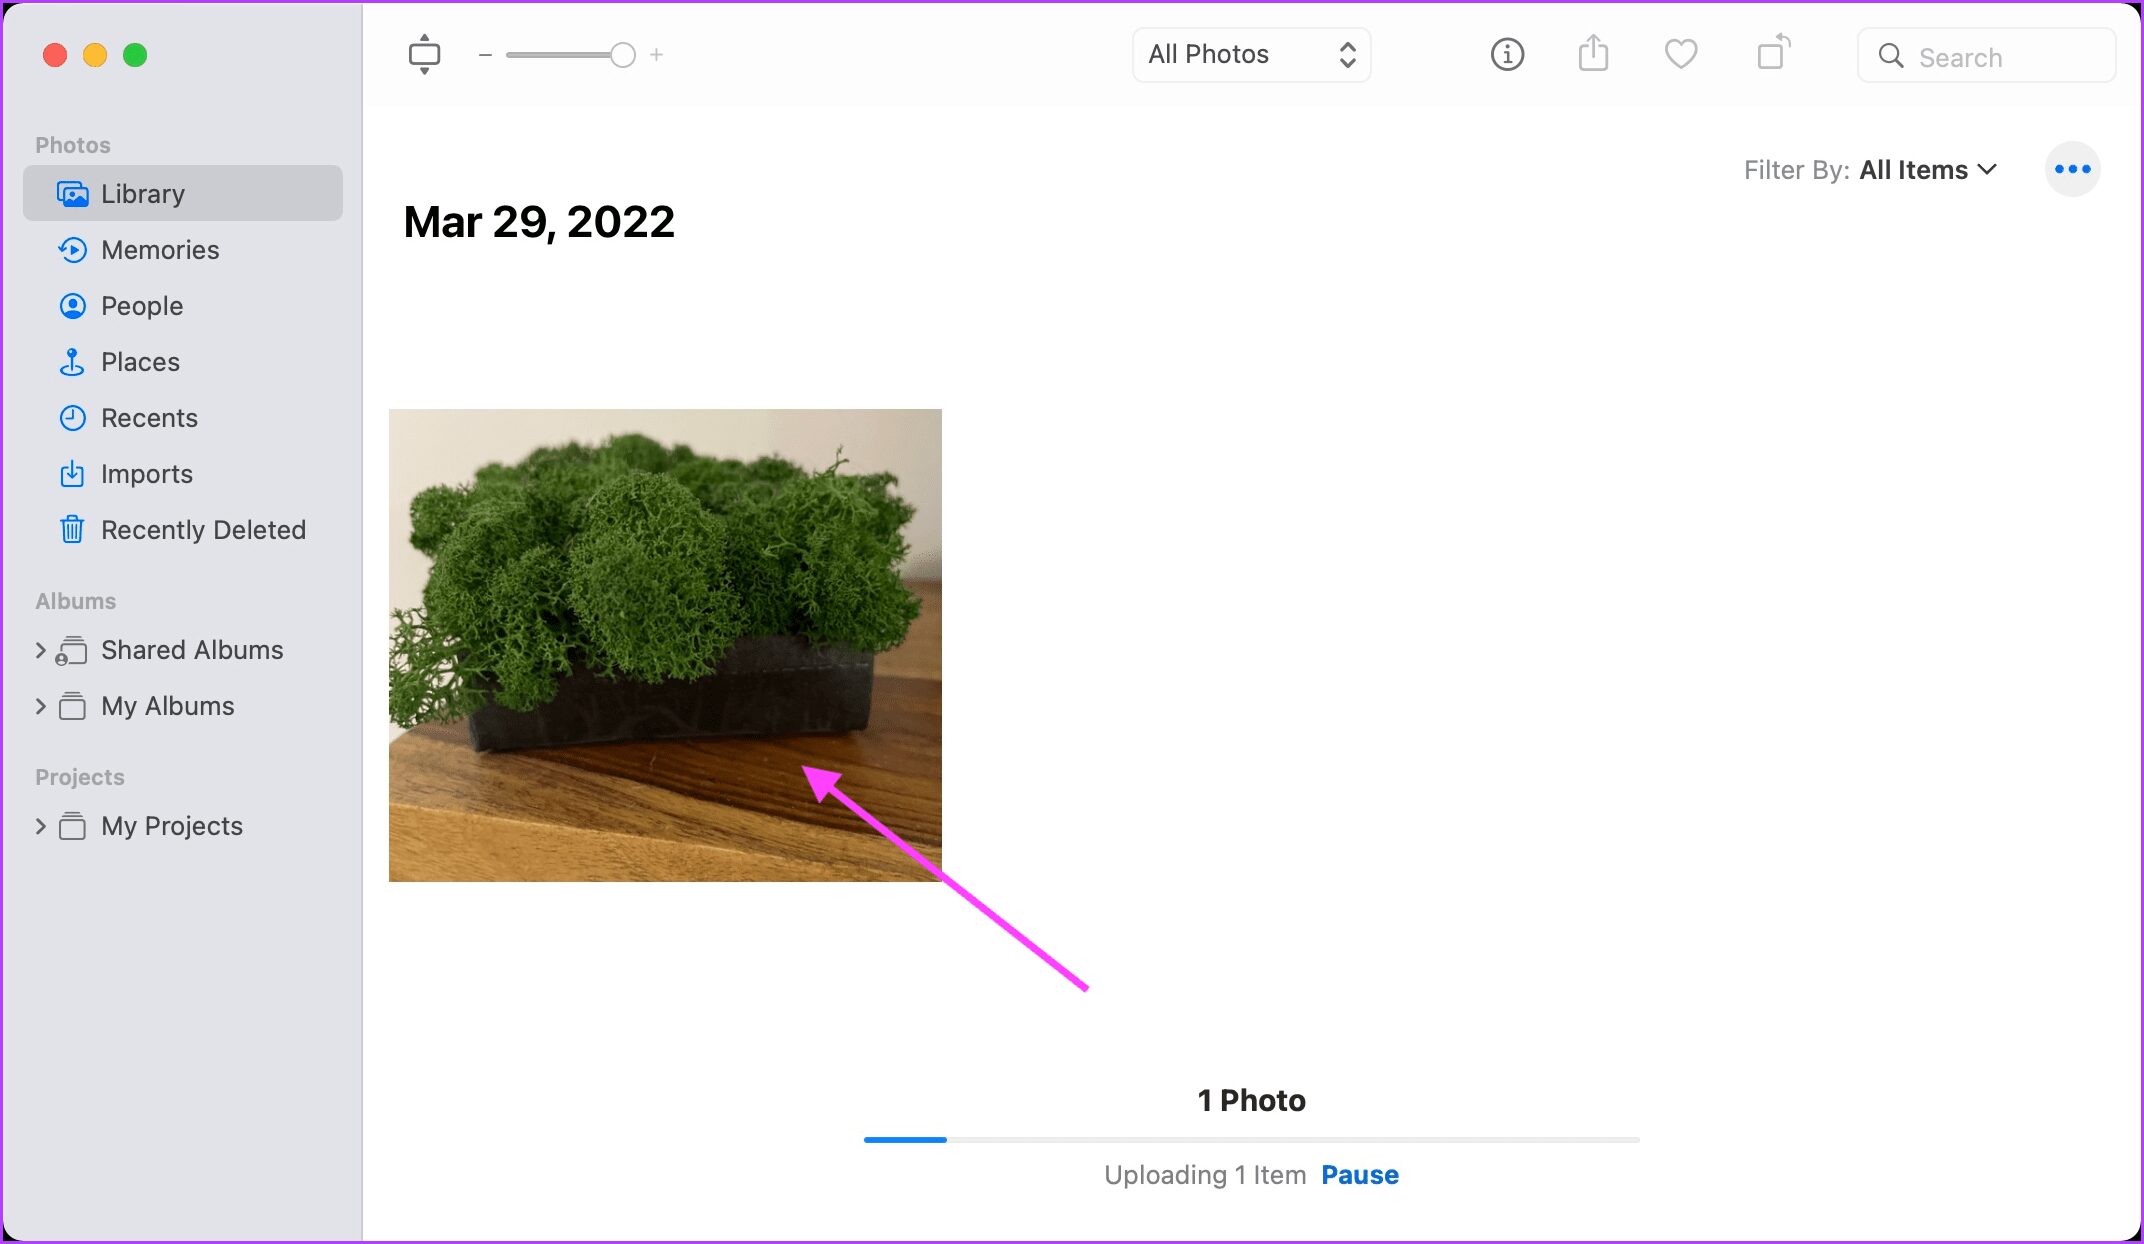Click the Search icon in toolbar

(x=1892, y=55)
